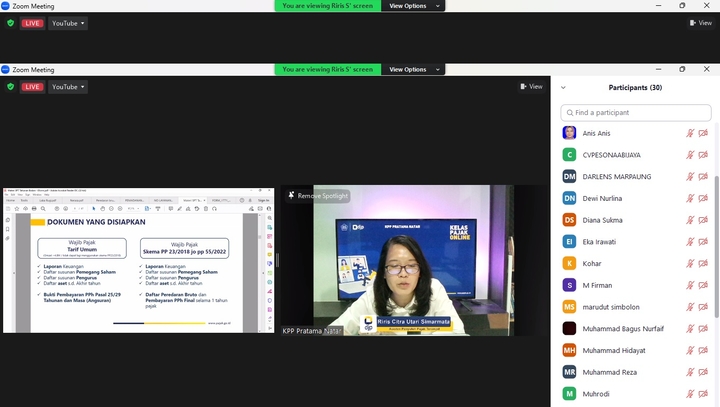Click the View layout button
This screenshot has height=407, width=720.
click(x=531, y=87)
